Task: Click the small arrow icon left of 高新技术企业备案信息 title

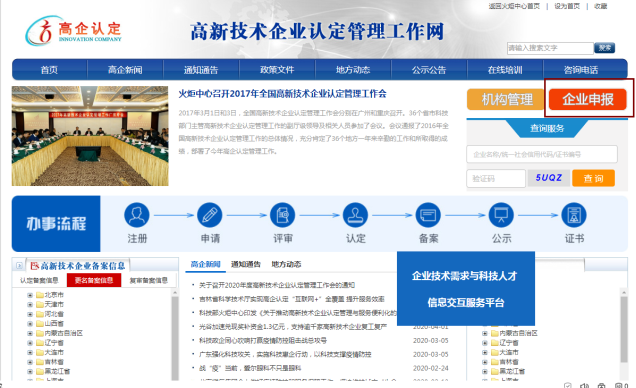Action: [19, 266]
